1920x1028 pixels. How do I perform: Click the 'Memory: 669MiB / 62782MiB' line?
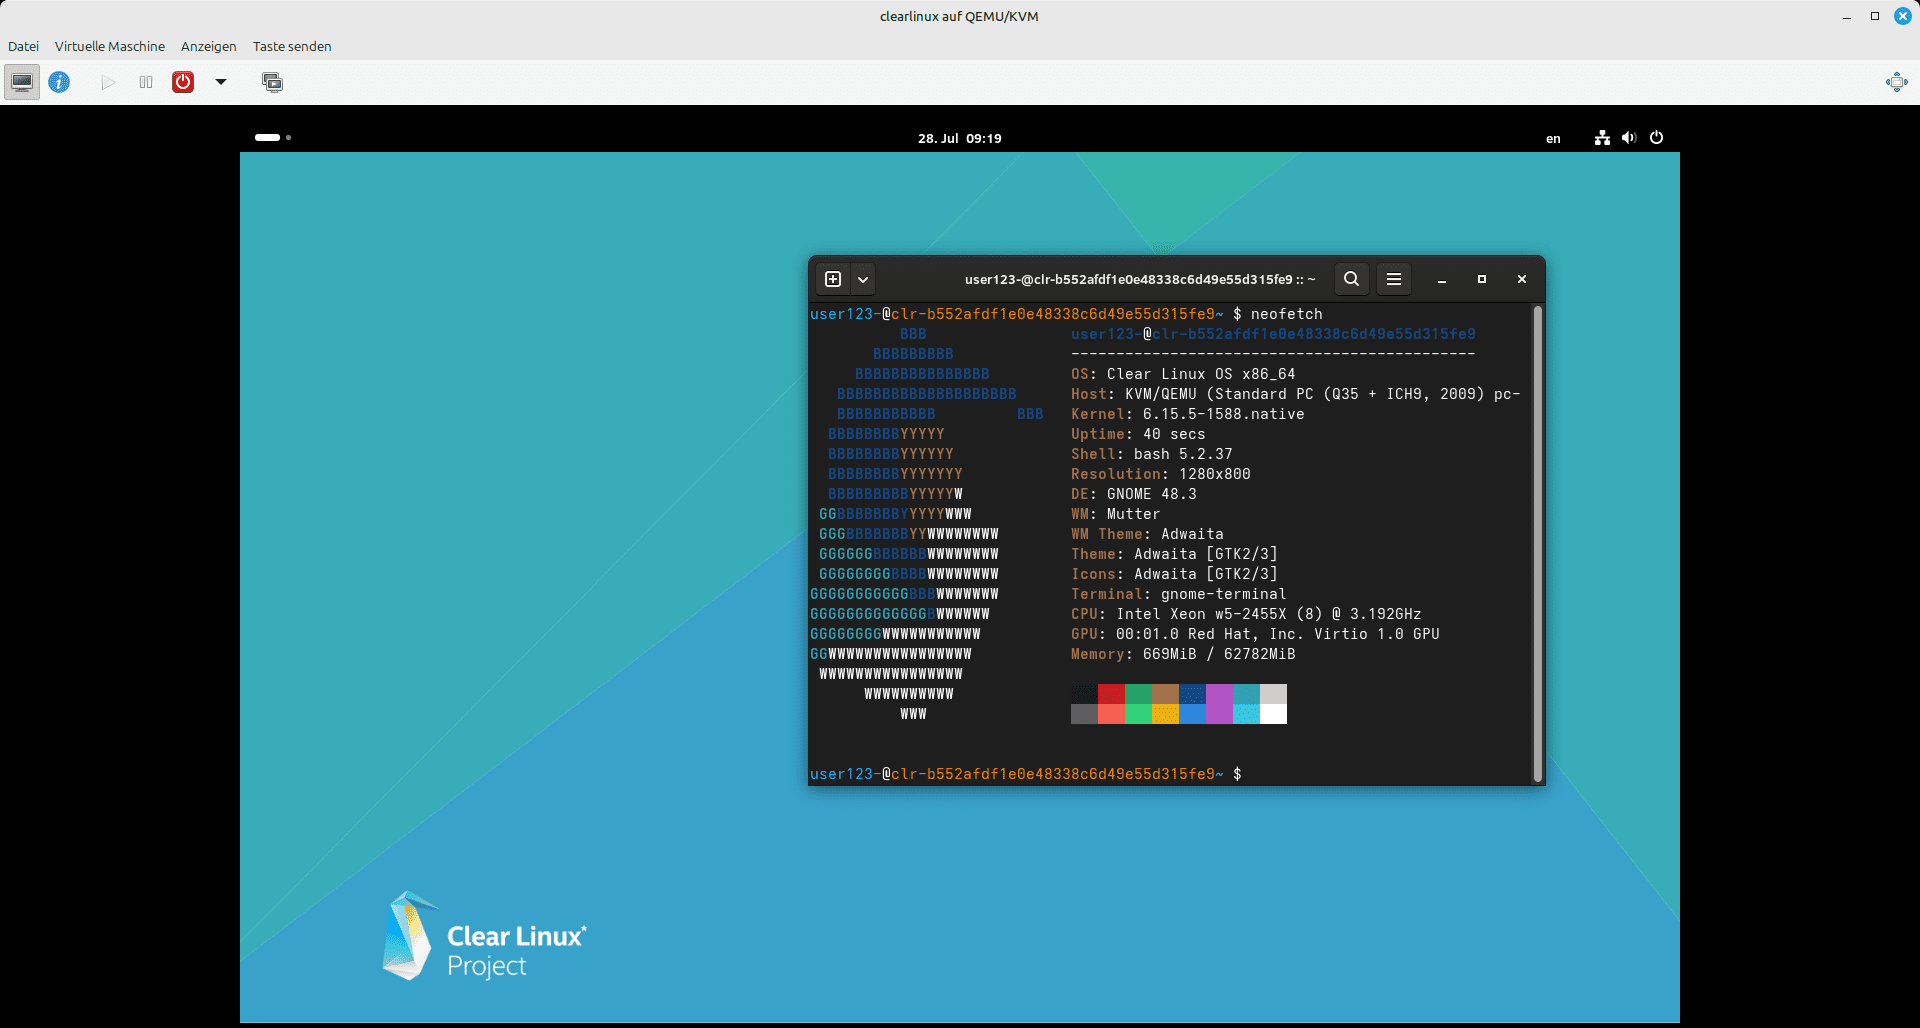(x=1183, y=654)
